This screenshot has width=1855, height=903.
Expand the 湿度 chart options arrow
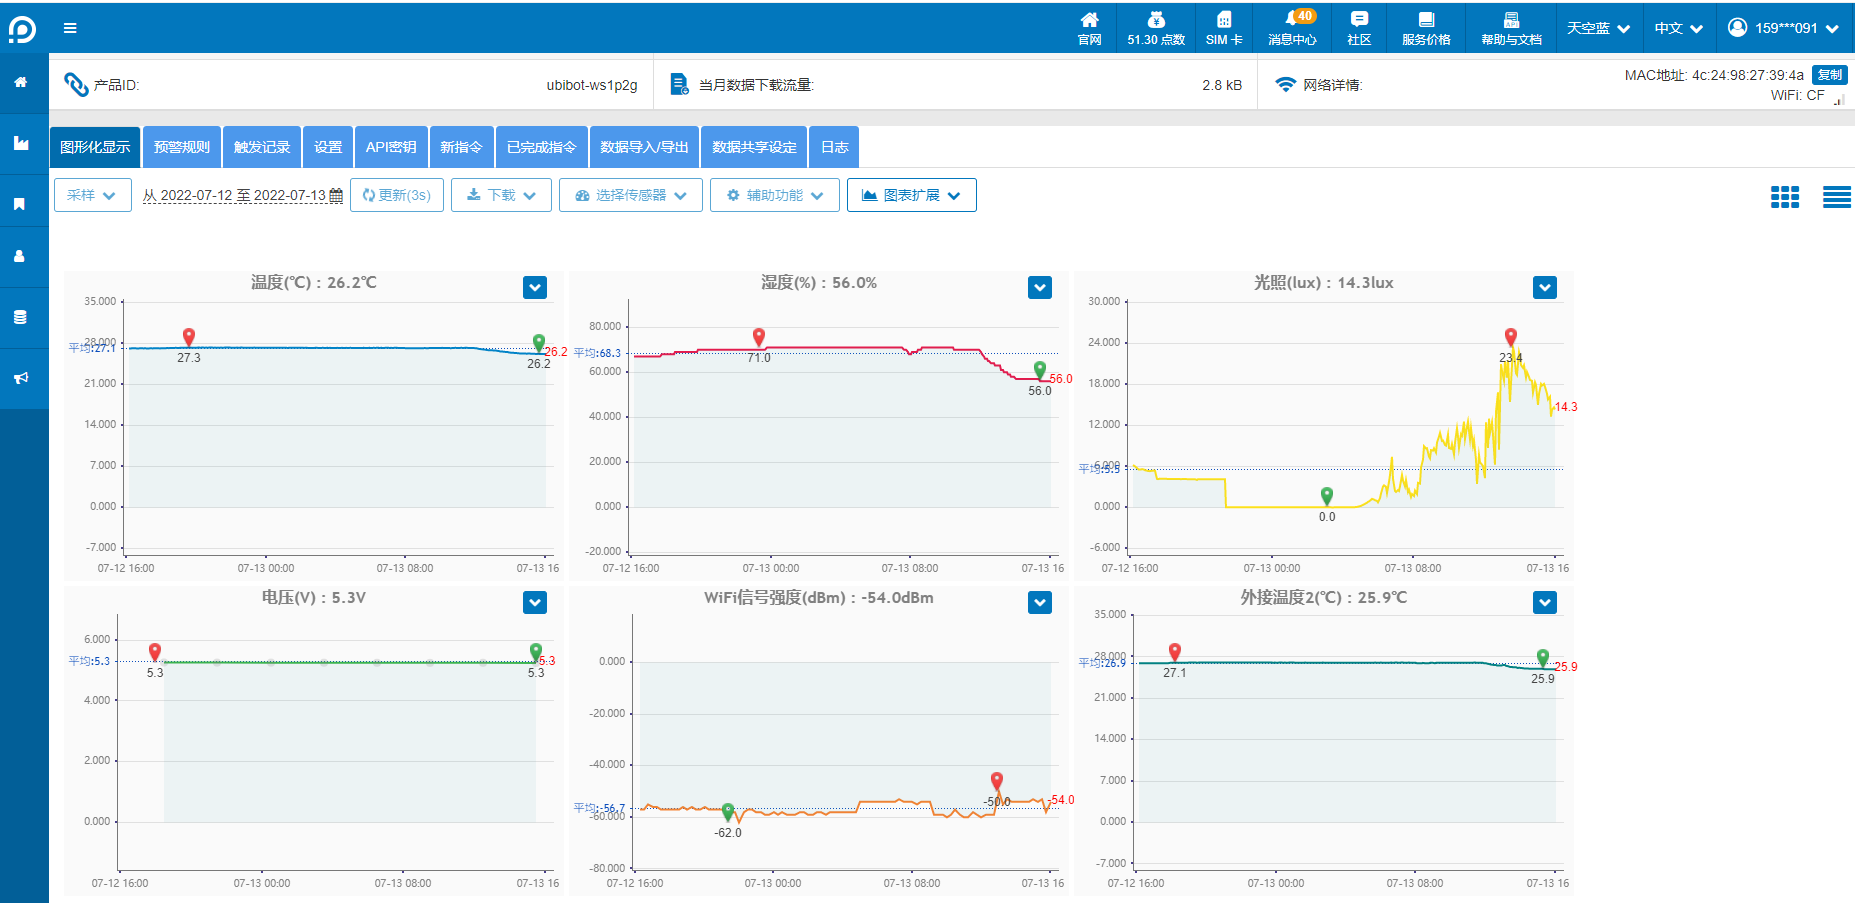pyautogui.click(x=1040, y=288)
